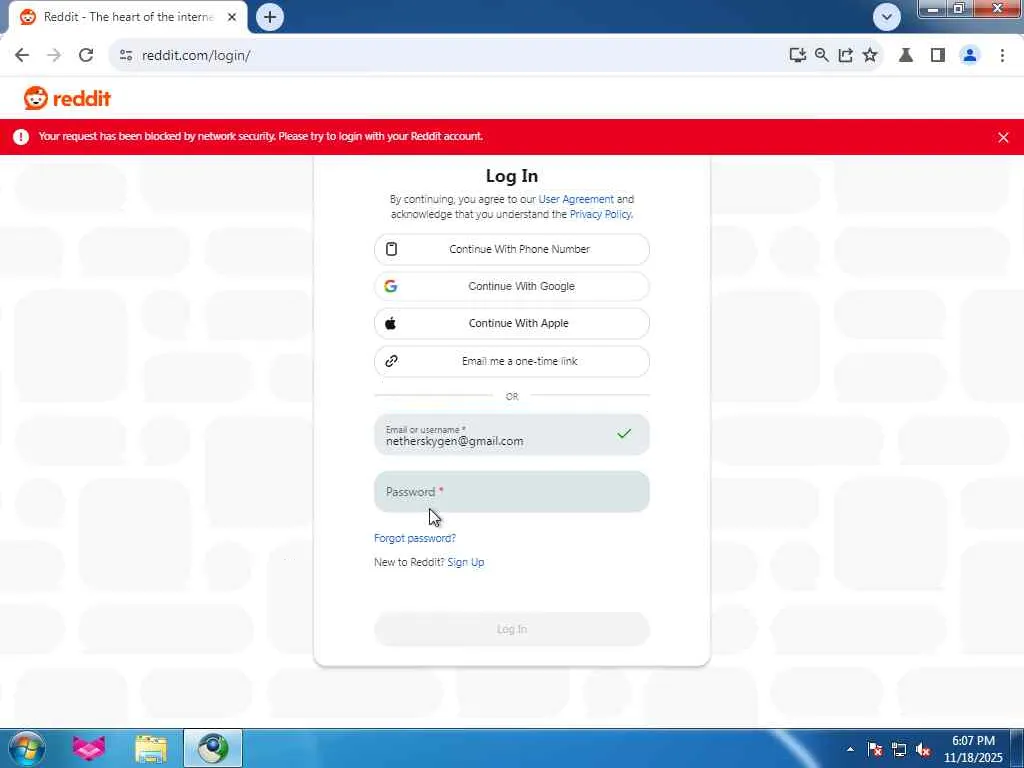
Task: Reload the Reddit login page
Action: click(x=86, y=56)
